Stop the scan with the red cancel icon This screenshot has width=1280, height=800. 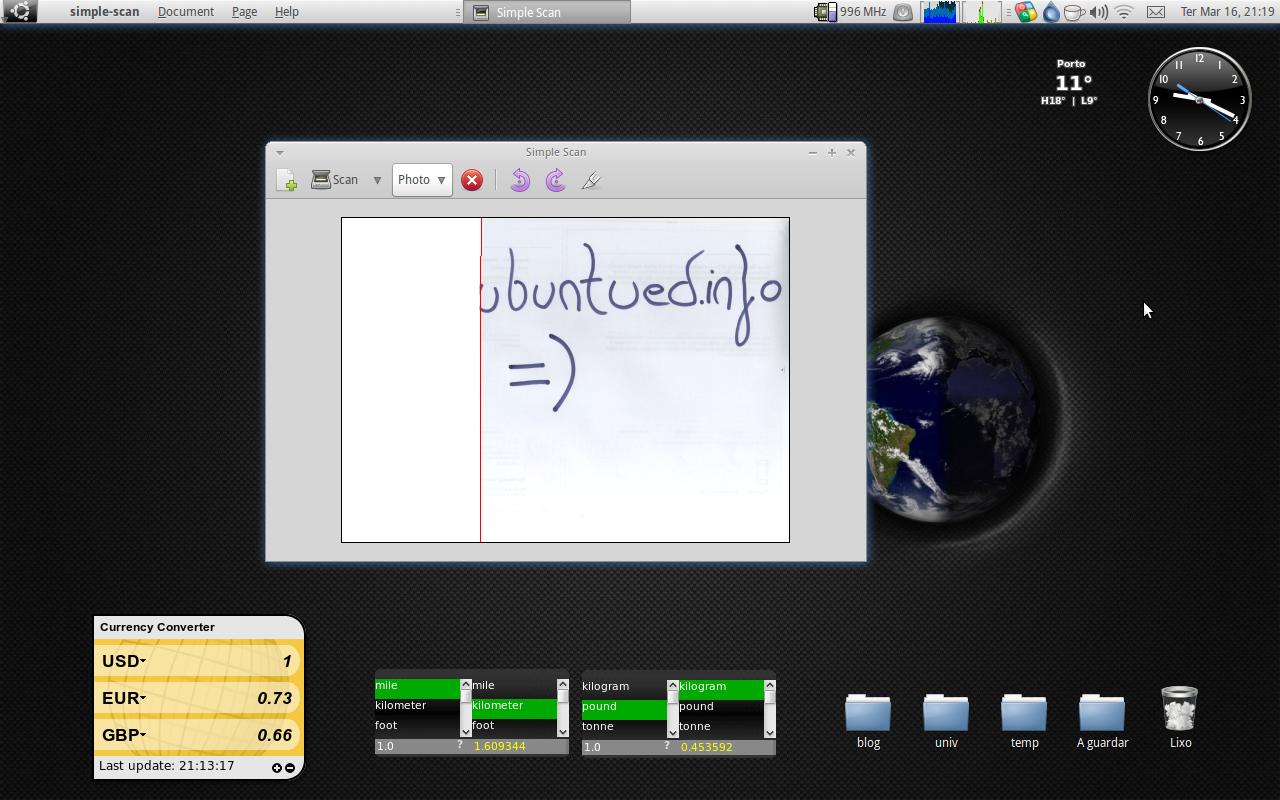471,180
